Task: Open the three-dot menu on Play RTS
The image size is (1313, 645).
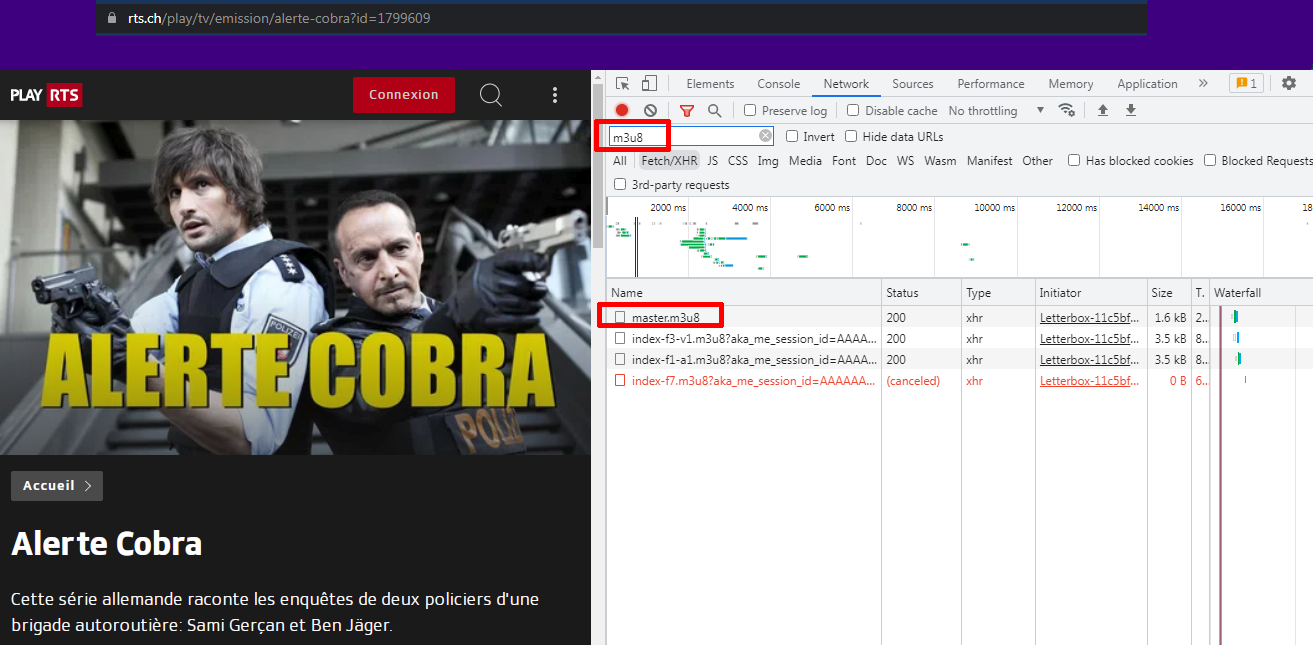Action: tap(555, 95)
